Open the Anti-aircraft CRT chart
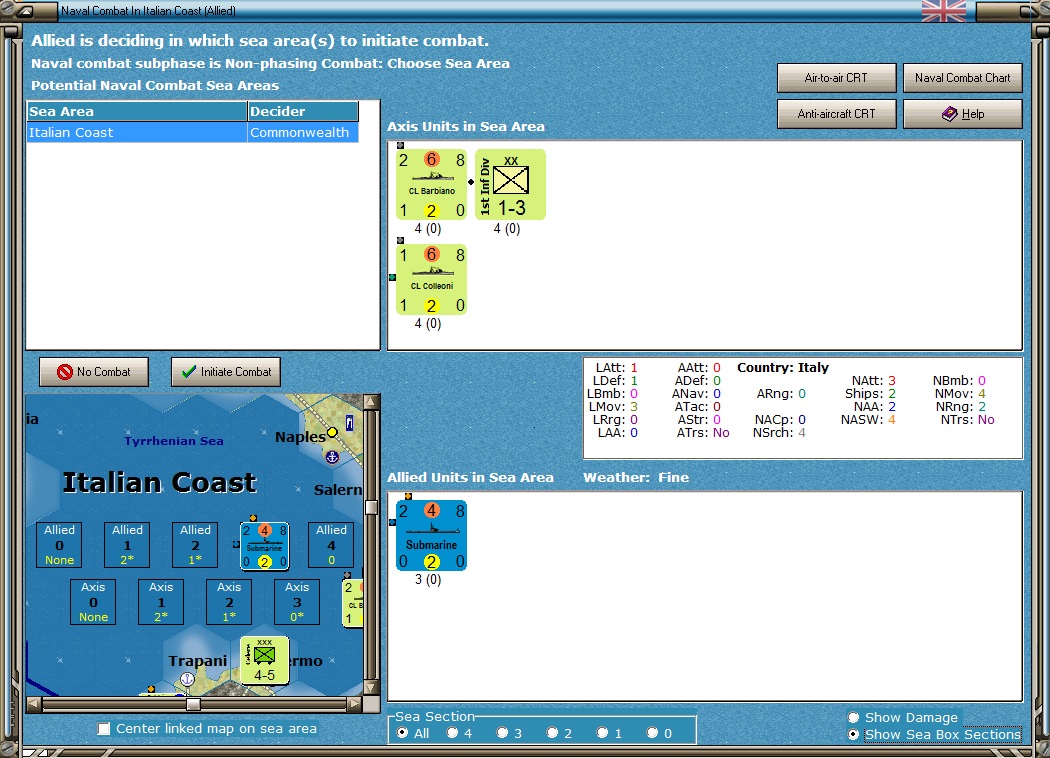1050x758 pixels. click(836, 114)
